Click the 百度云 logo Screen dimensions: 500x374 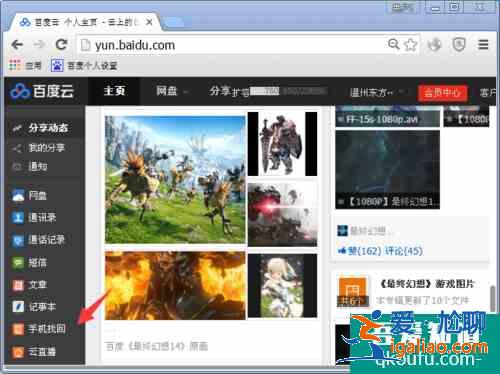coord(42,91)
